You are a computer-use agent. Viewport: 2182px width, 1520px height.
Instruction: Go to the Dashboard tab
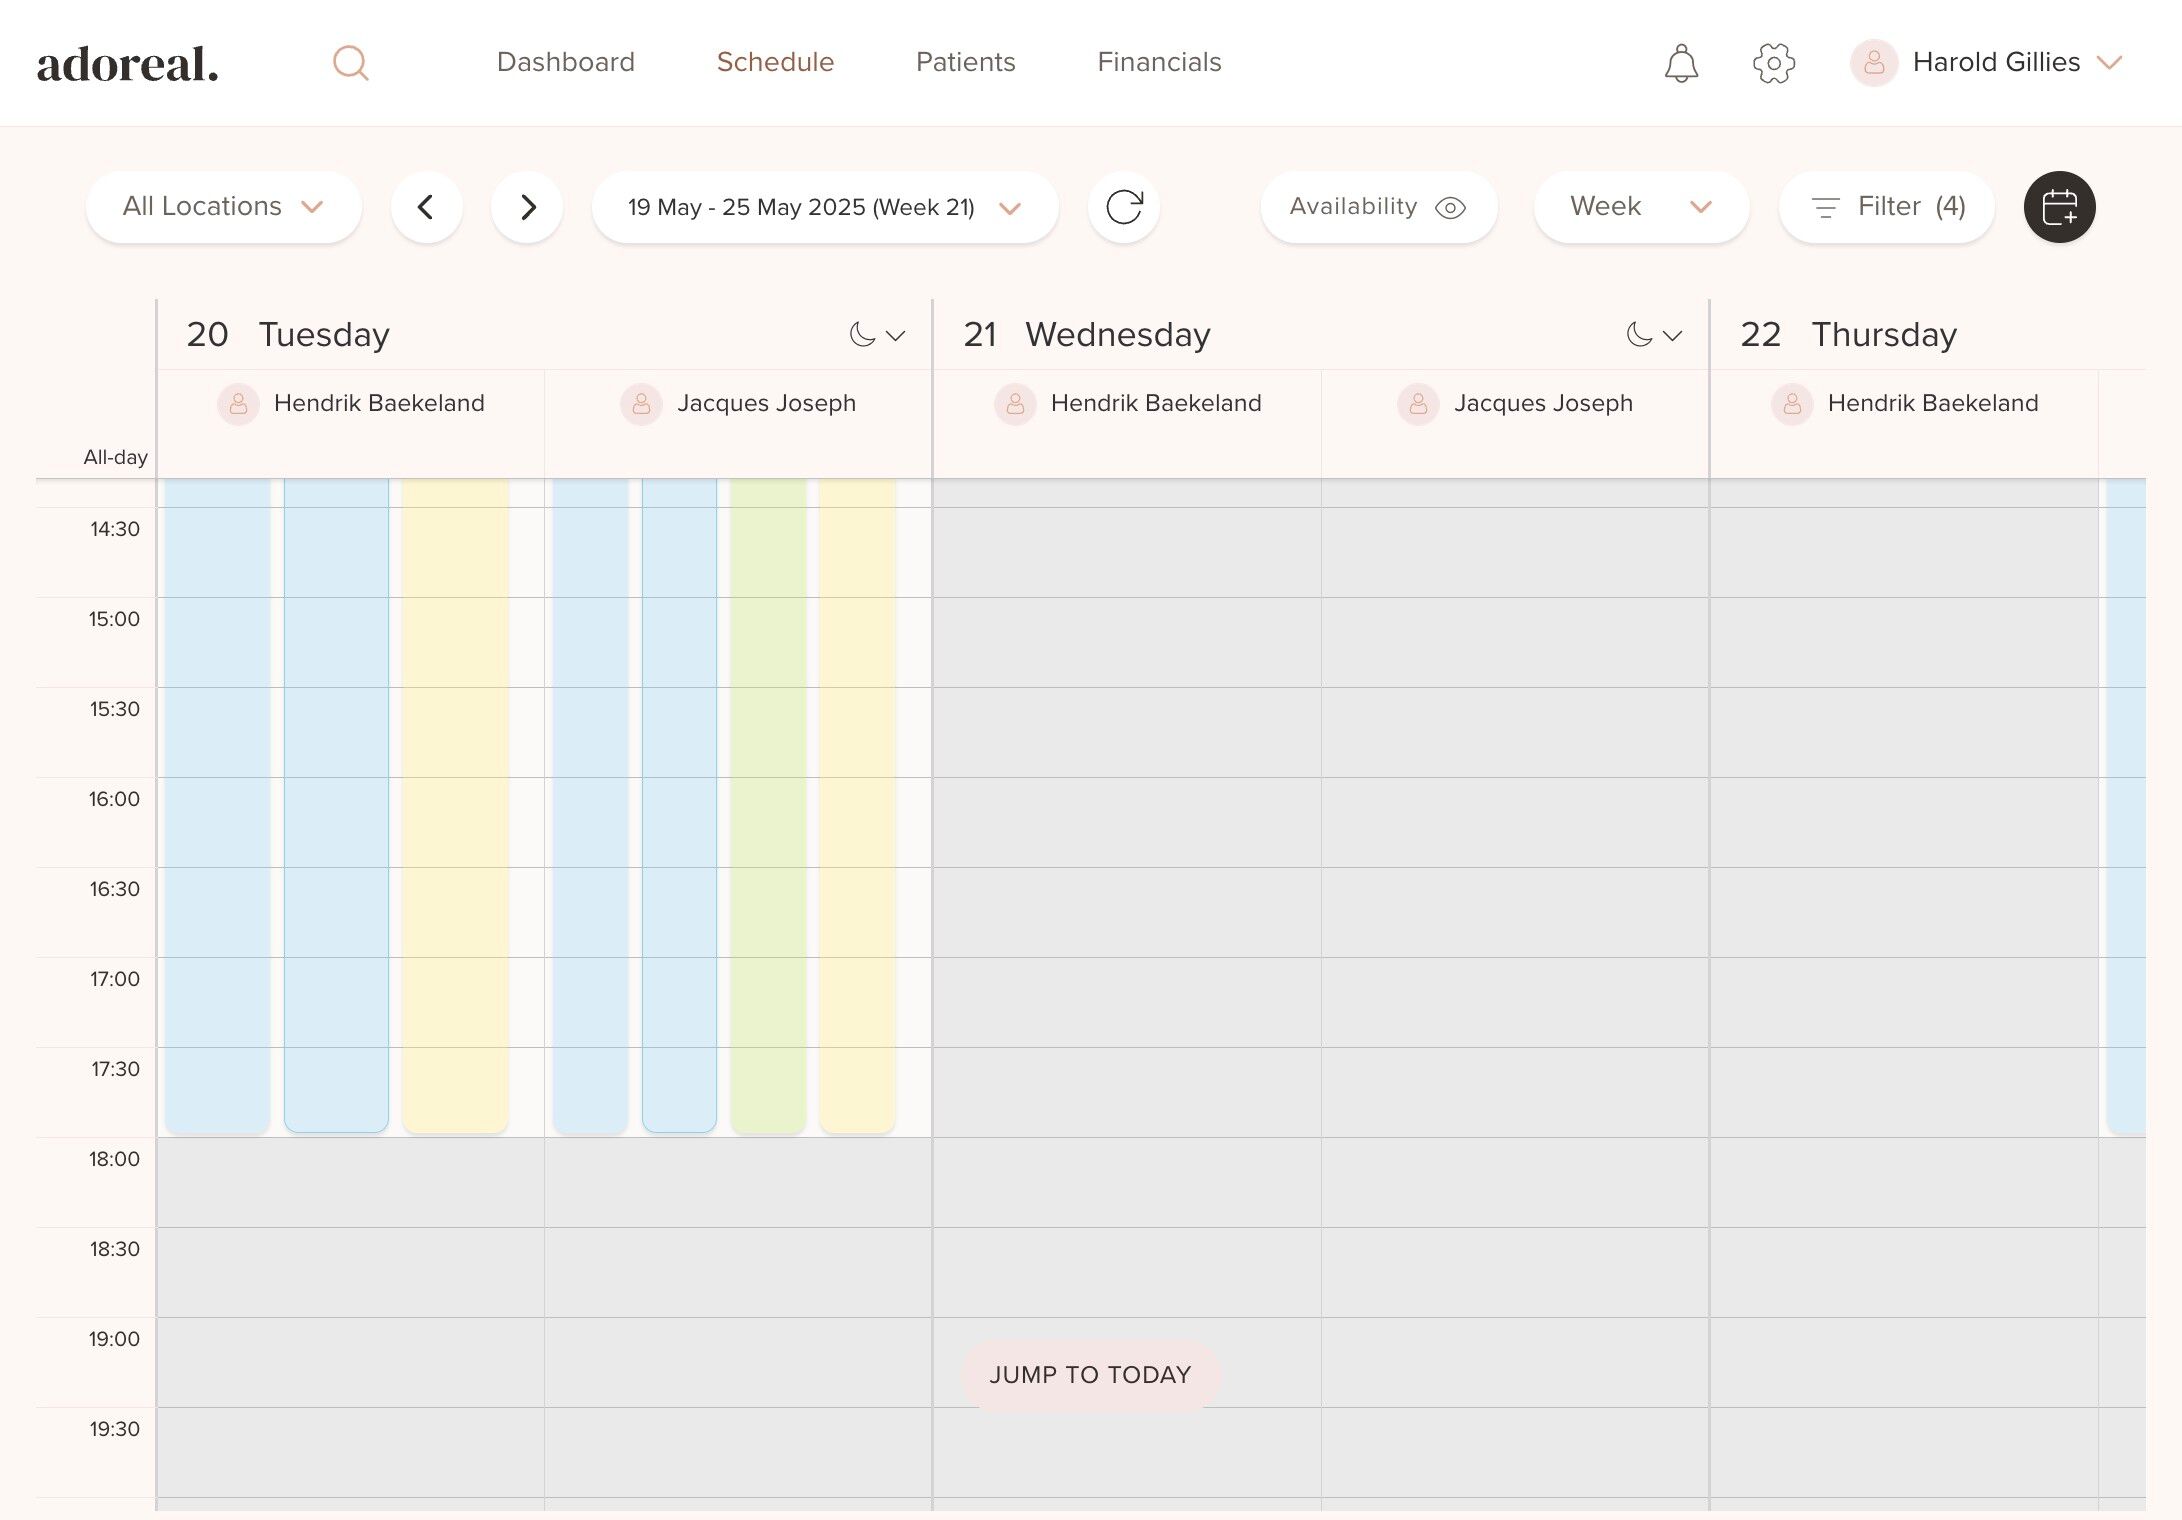(x=565, y=62)
